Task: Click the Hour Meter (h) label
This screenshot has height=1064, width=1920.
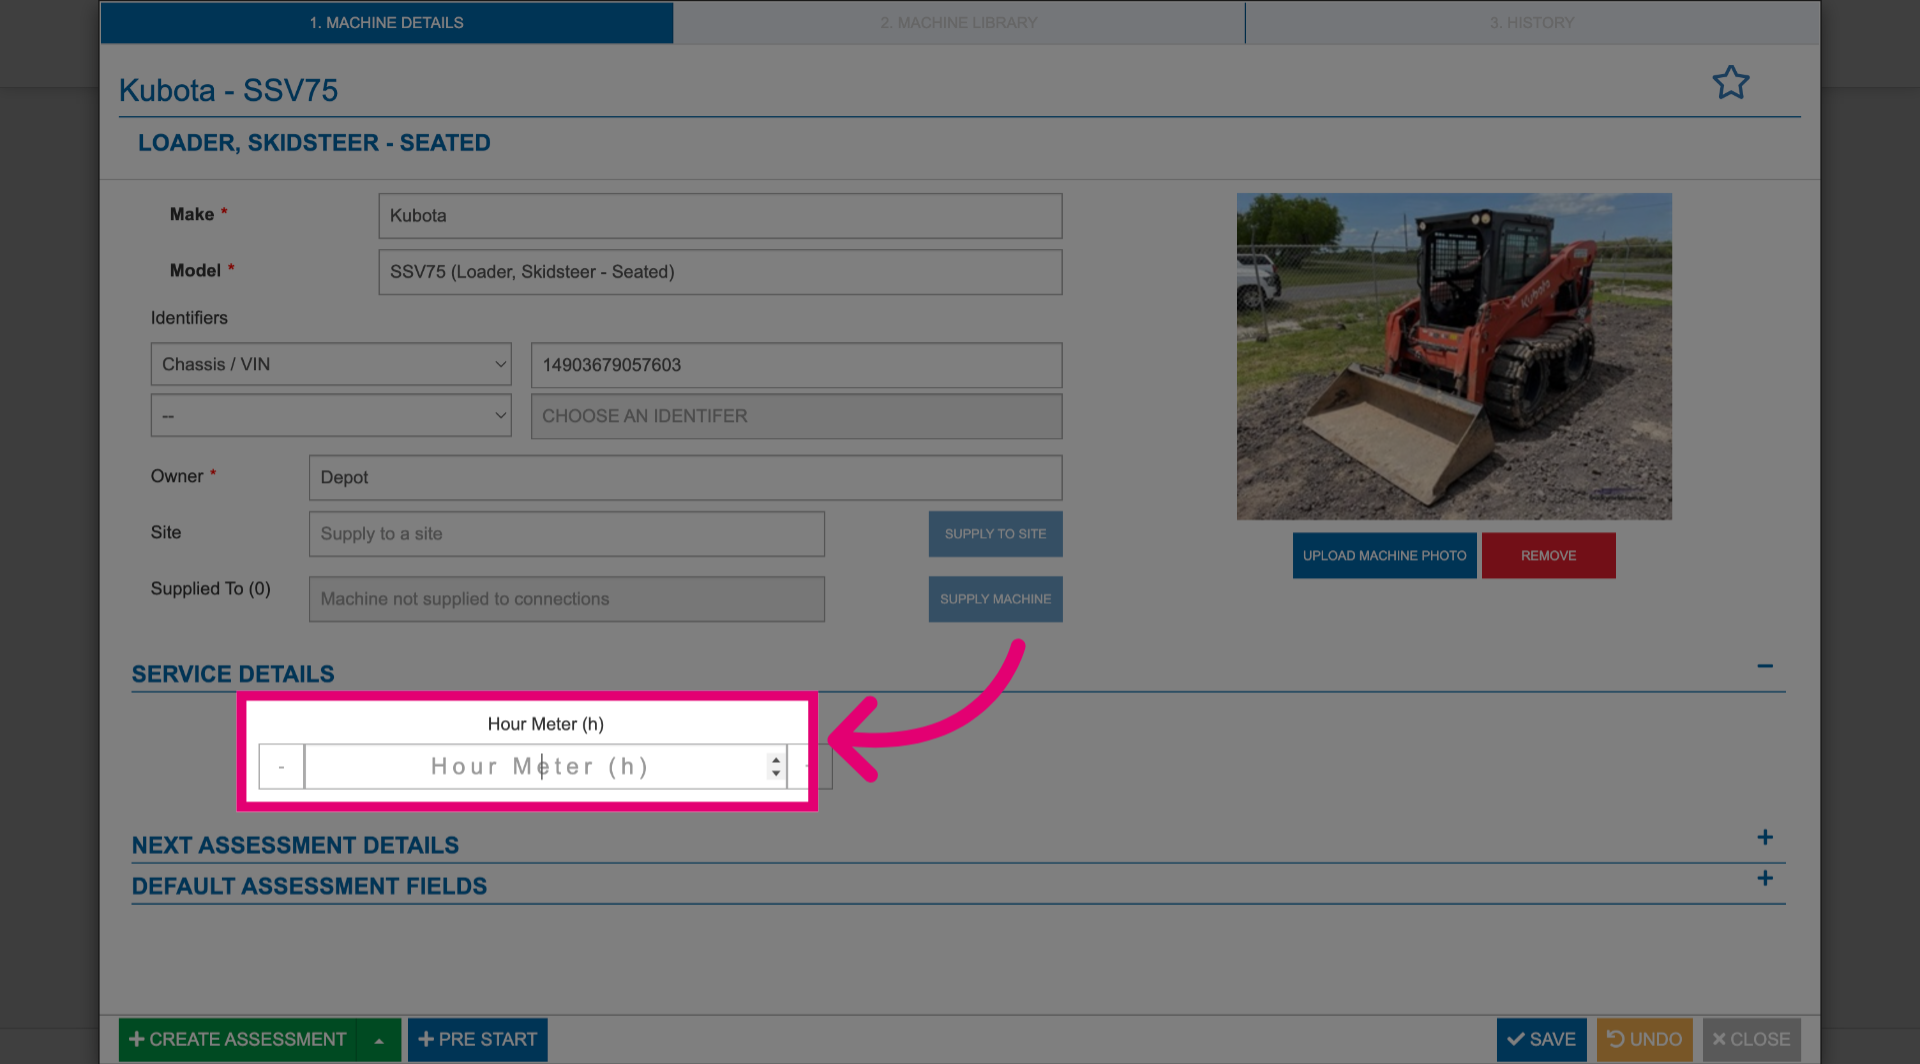Action: [546, 724]
